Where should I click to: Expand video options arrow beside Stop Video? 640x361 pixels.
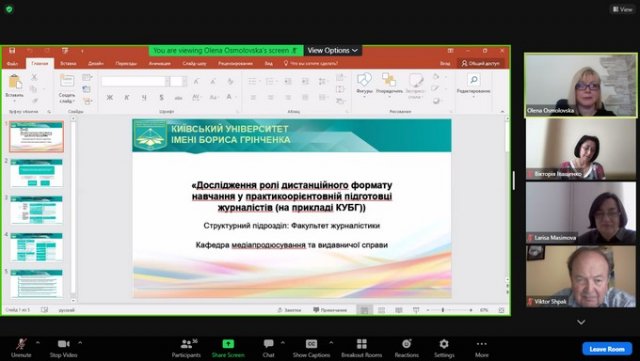tap(80, 343)
